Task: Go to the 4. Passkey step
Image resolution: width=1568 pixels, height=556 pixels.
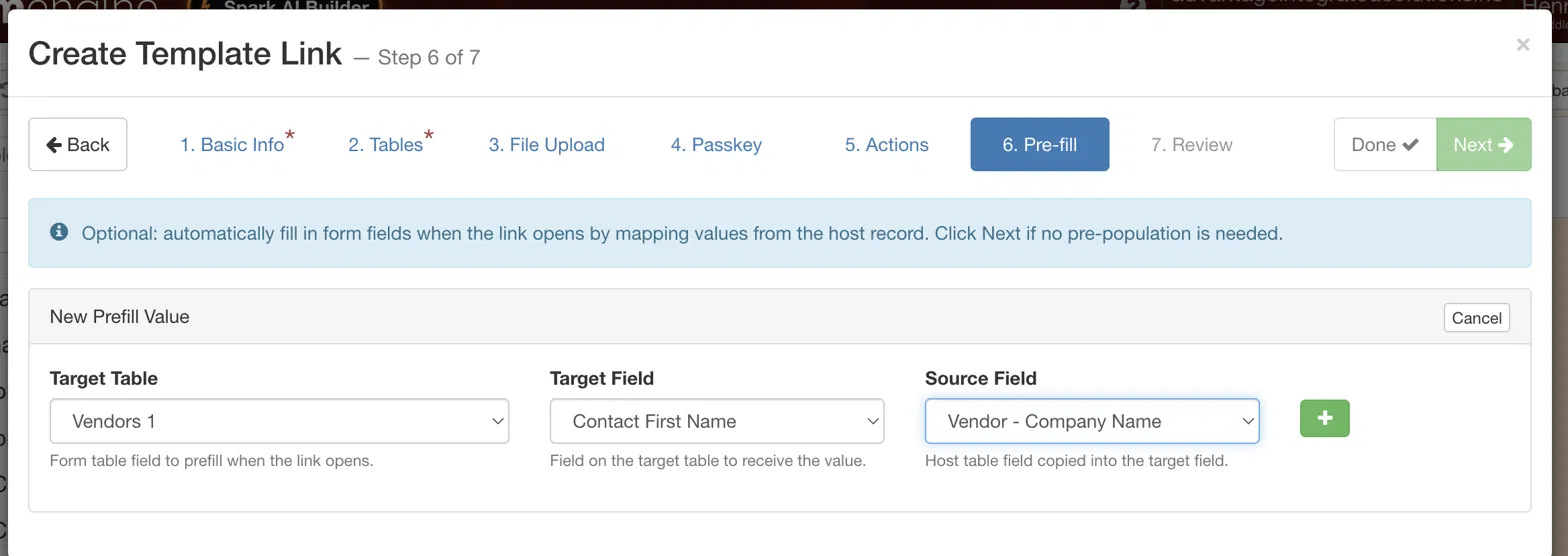Action: pos(716,144)
